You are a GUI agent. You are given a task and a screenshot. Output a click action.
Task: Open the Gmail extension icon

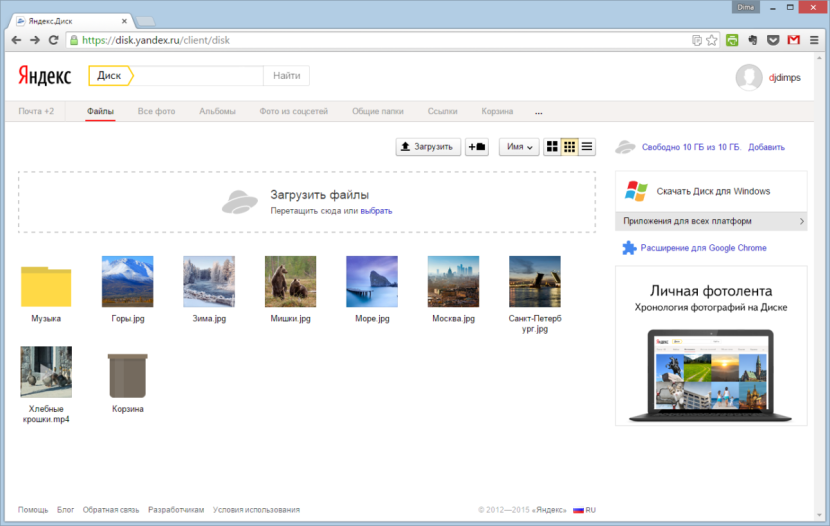tap(793, 40)
